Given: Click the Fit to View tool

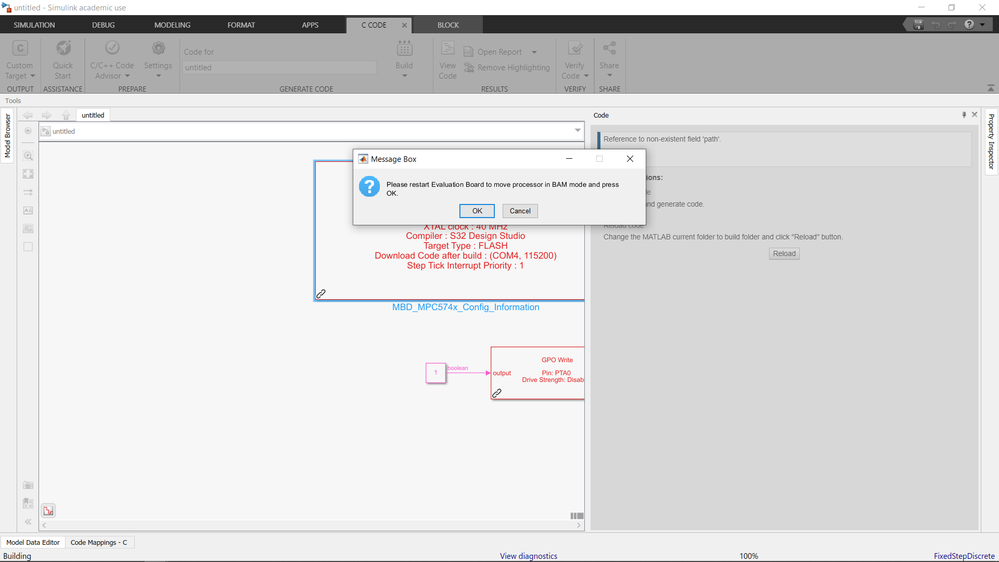Looking at the screenshot, I should coord(28,174).
